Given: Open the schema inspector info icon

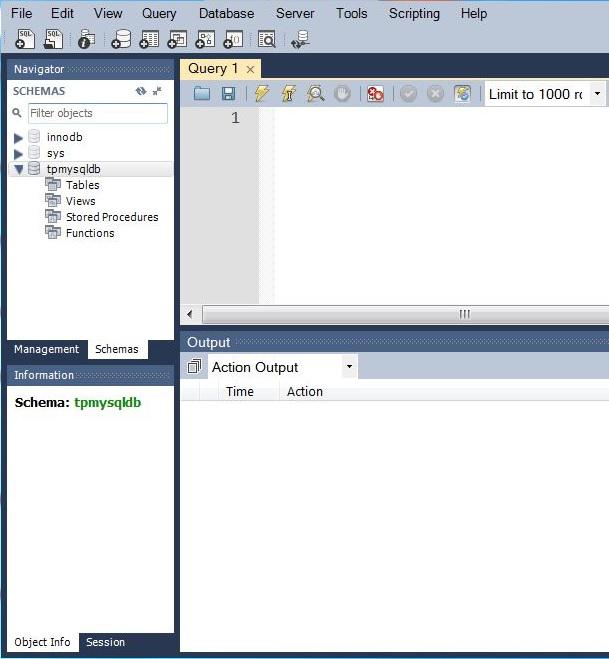Looking at the screenshot, I should point(86,39).
